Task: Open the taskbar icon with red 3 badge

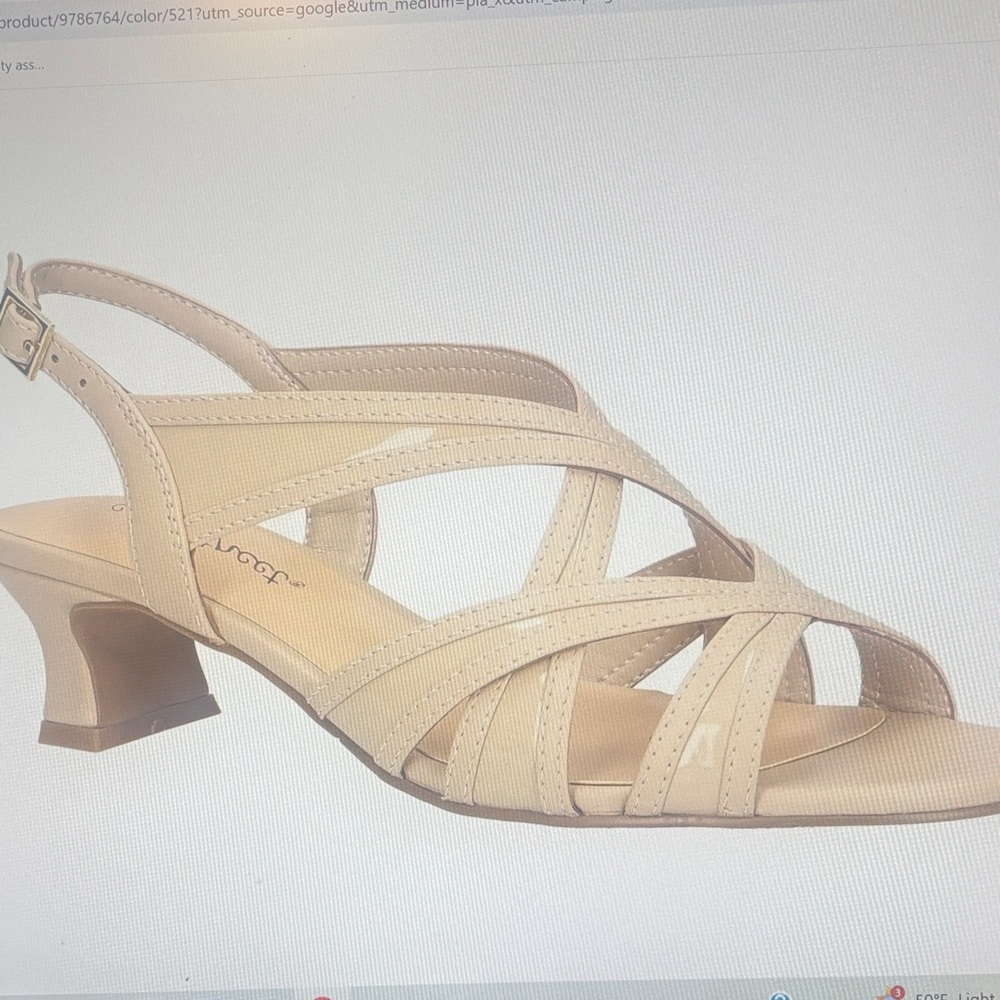Action: click(x=892, y=994)
